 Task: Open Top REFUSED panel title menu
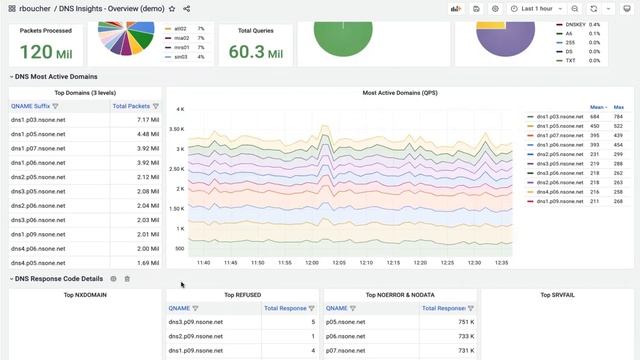tap(242, 295)
